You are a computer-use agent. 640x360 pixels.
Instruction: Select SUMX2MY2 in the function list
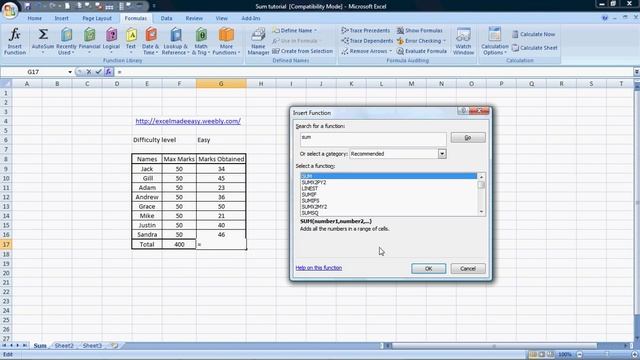point(314,207)
